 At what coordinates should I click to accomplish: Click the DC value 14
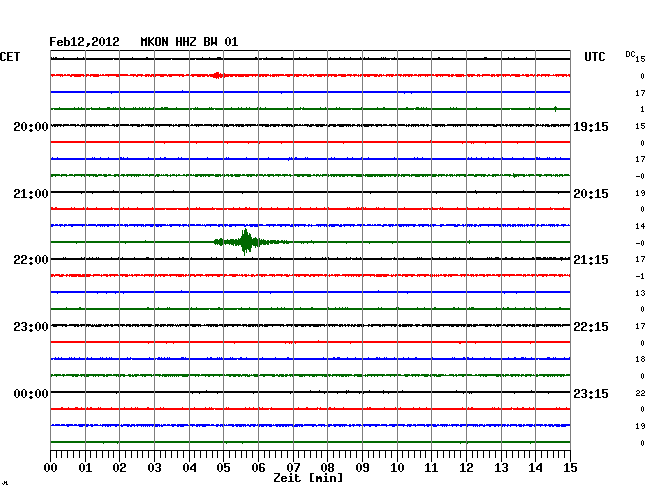(640, 226)
